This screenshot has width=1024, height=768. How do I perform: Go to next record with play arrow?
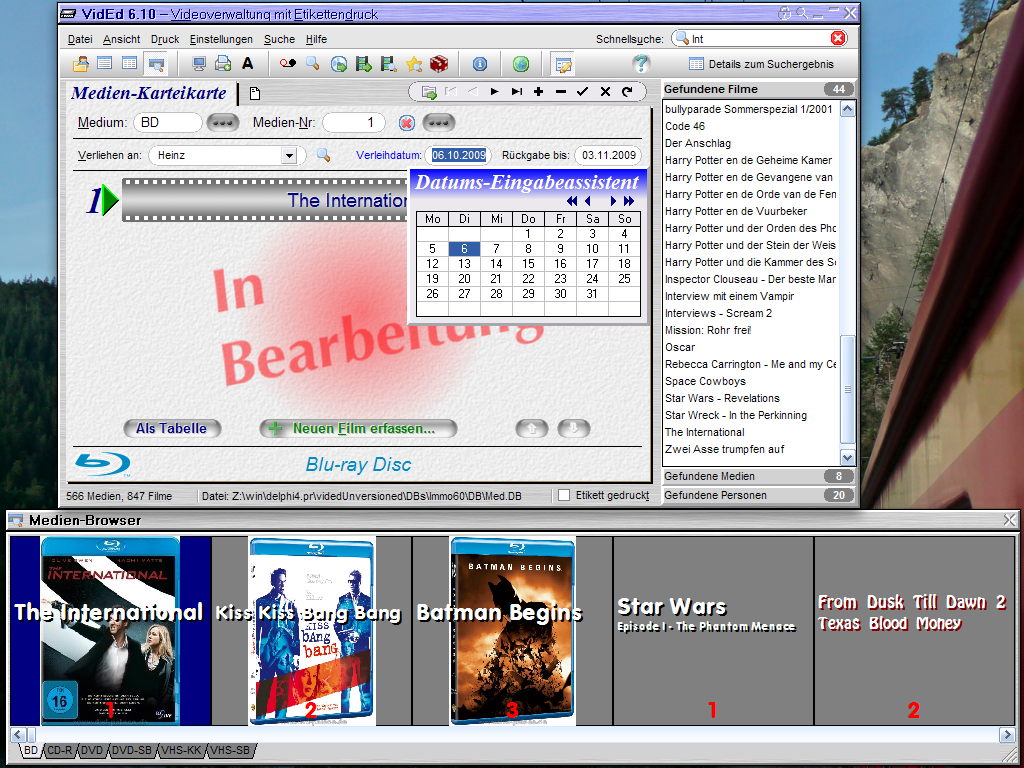[494, 91]
